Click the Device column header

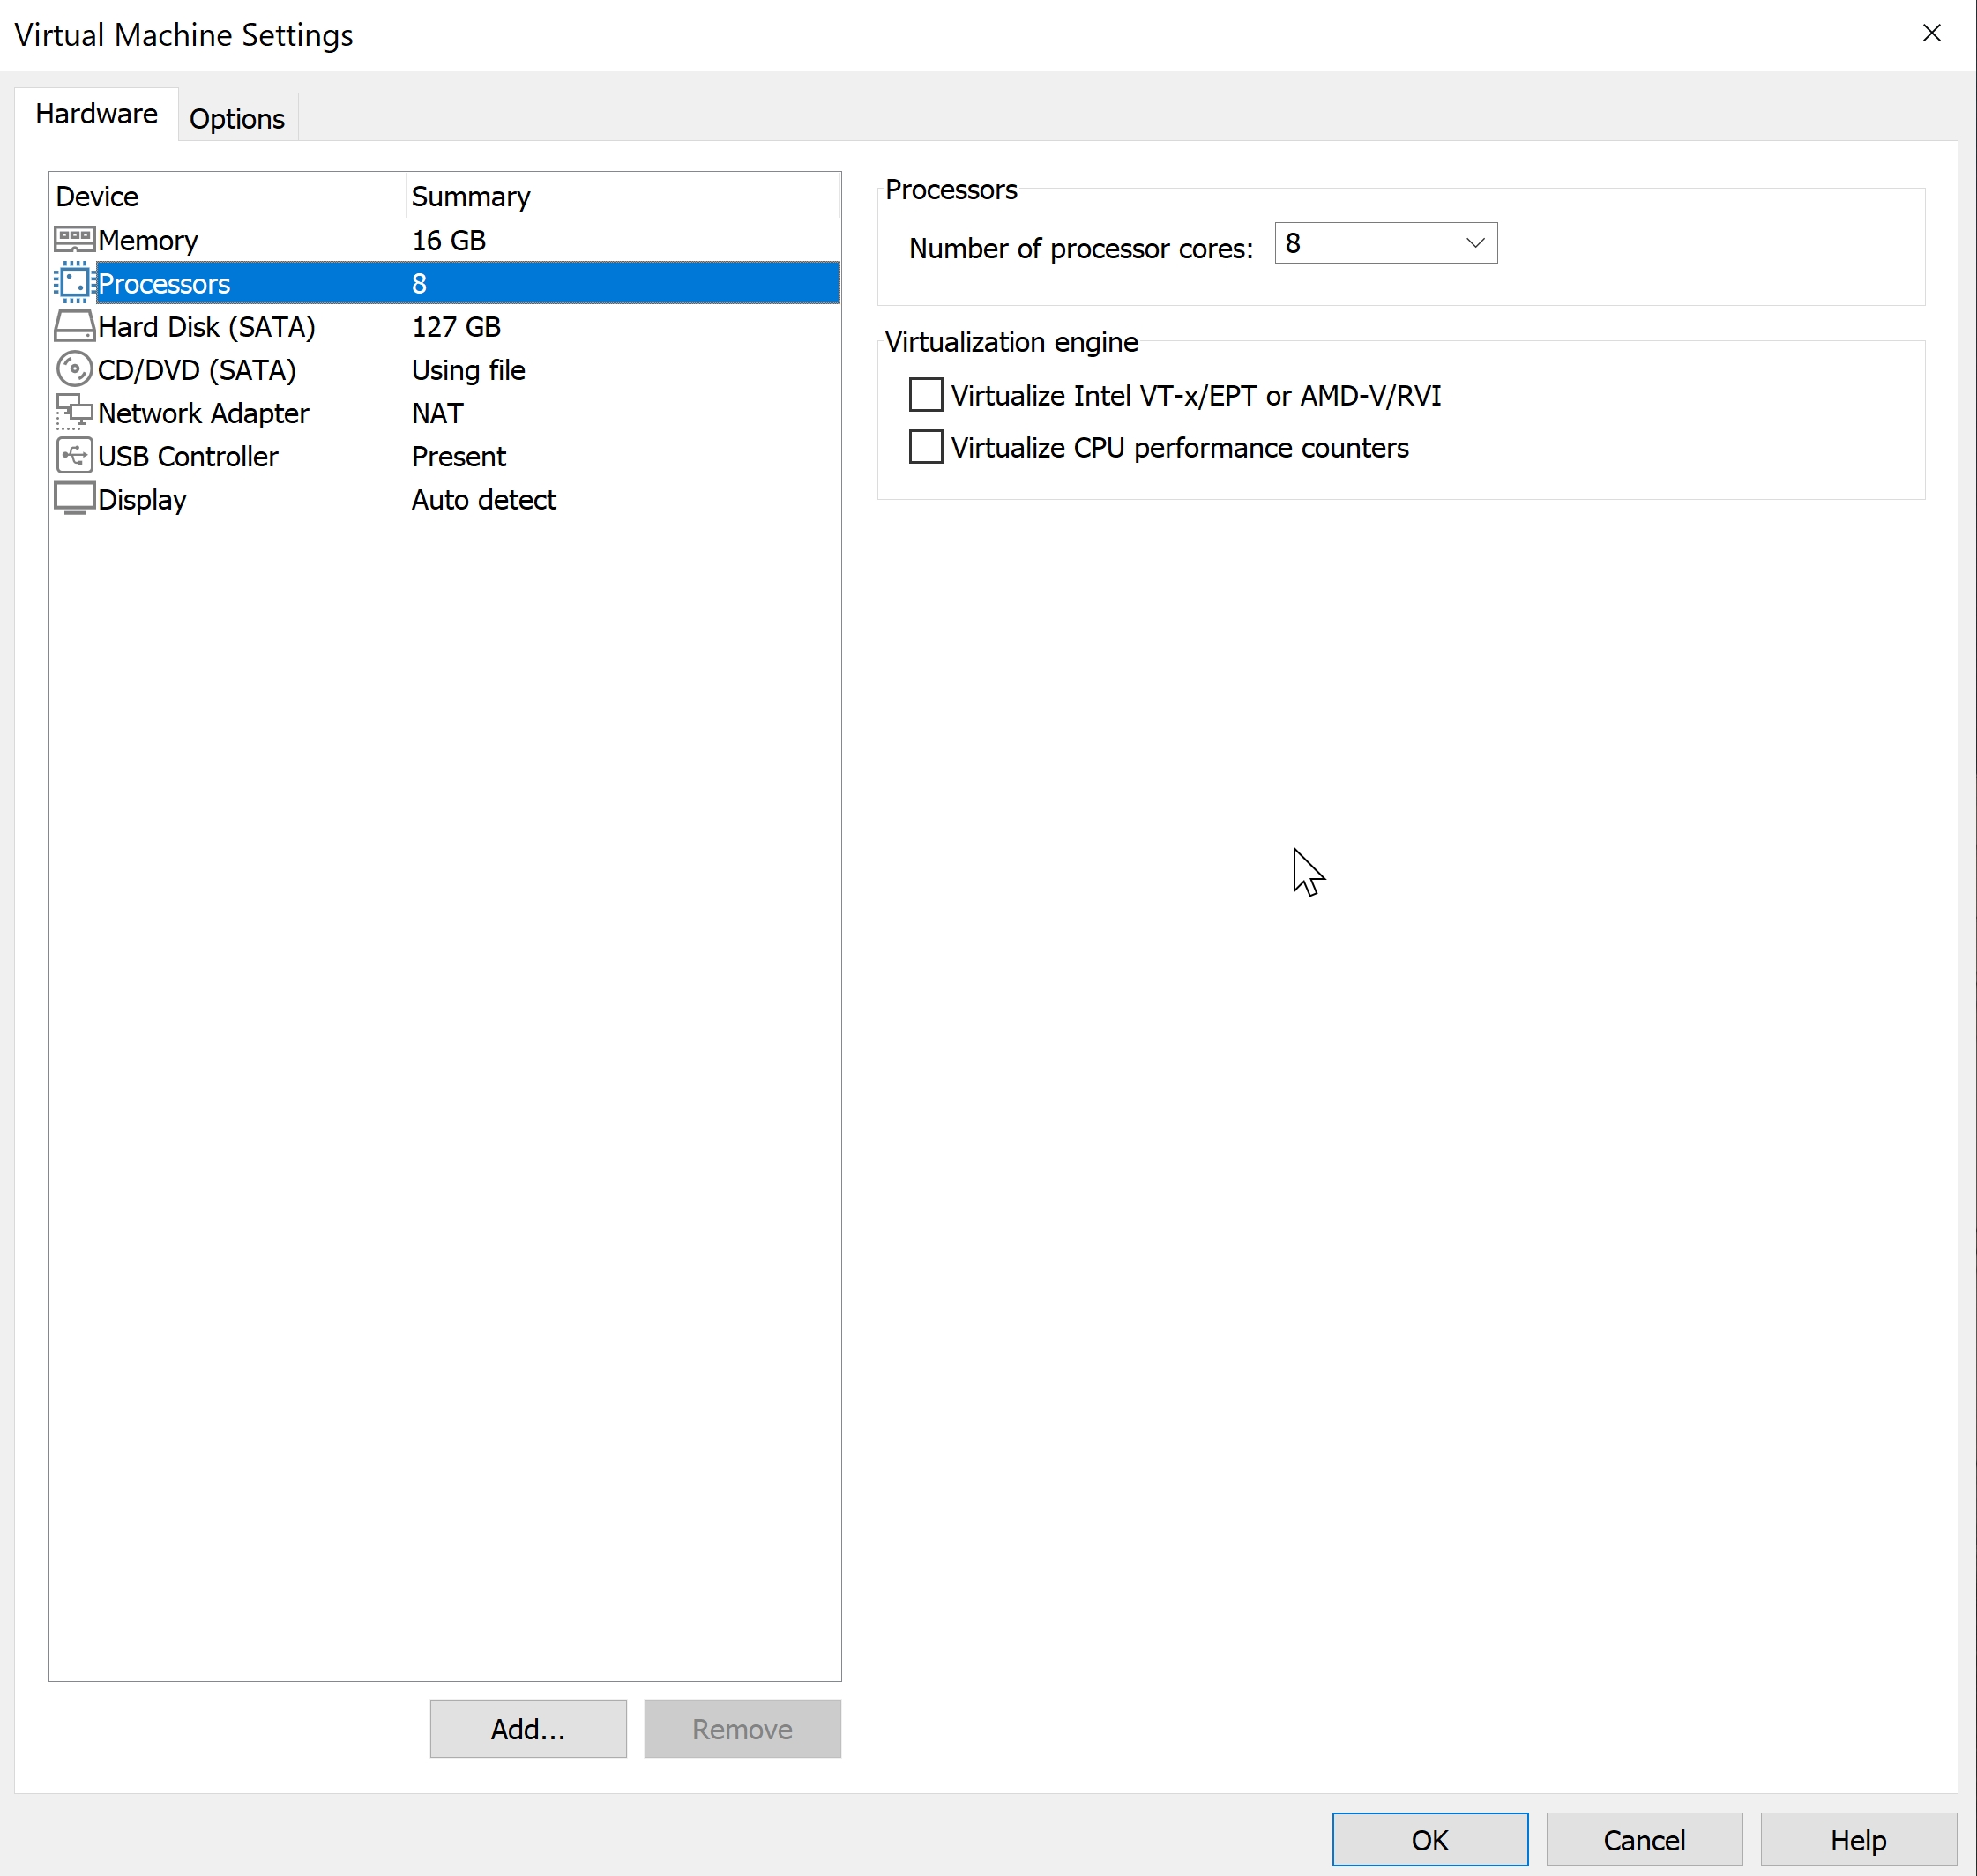coord(97,197)
